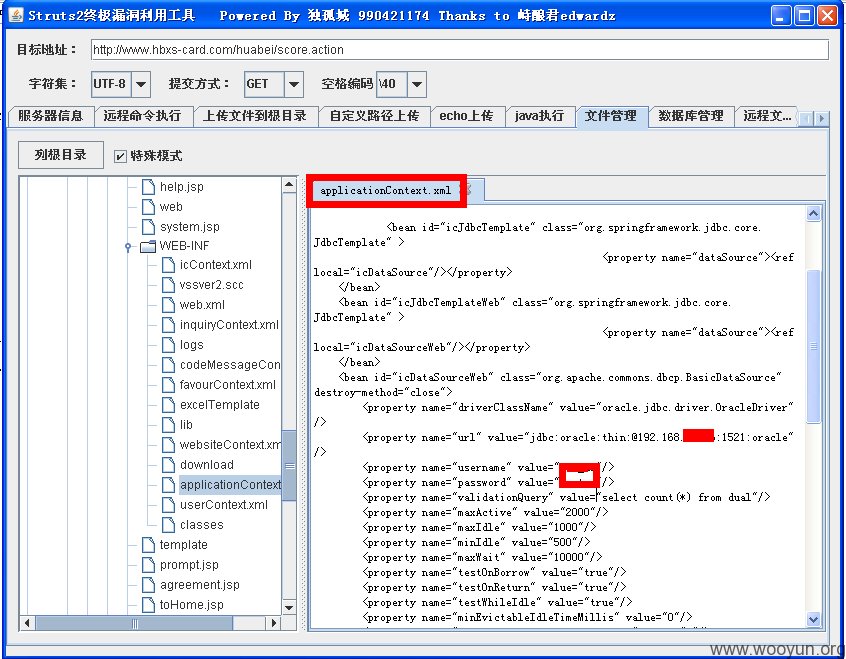
Task: Click the classes item icon
Action: (168, 525)
